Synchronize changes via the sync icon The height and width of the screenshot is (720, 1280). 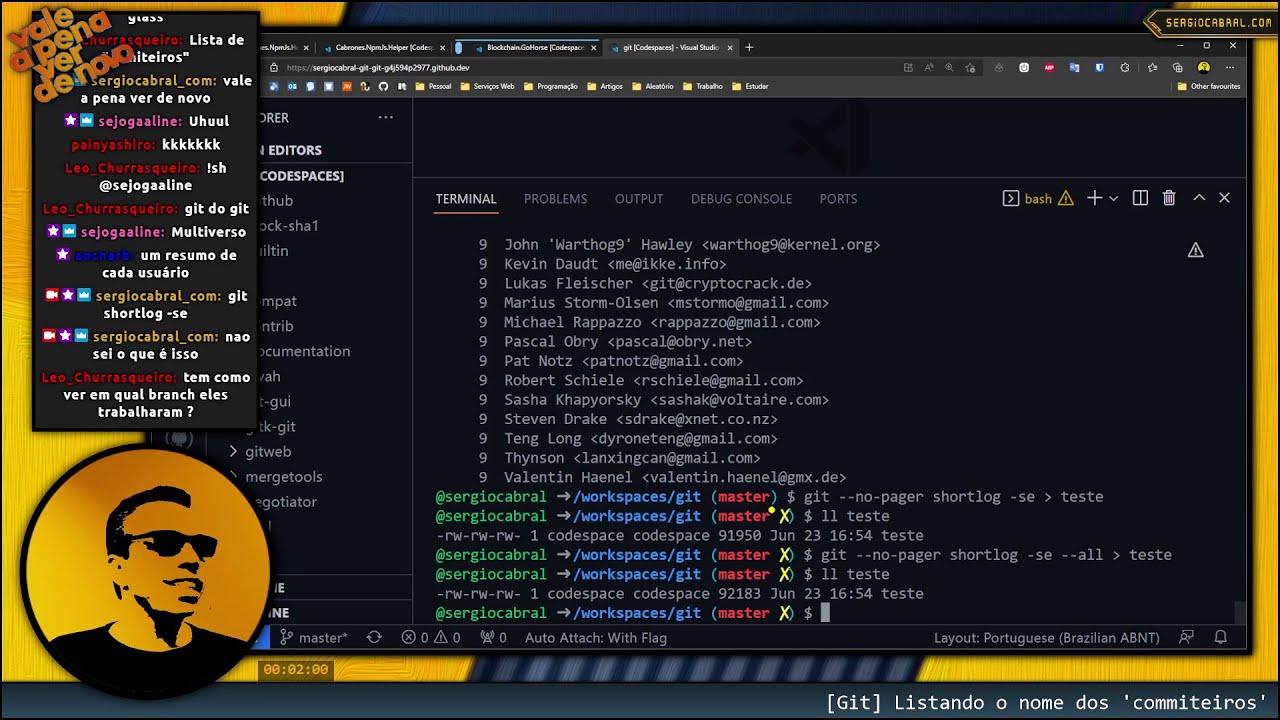pos(374,637)
